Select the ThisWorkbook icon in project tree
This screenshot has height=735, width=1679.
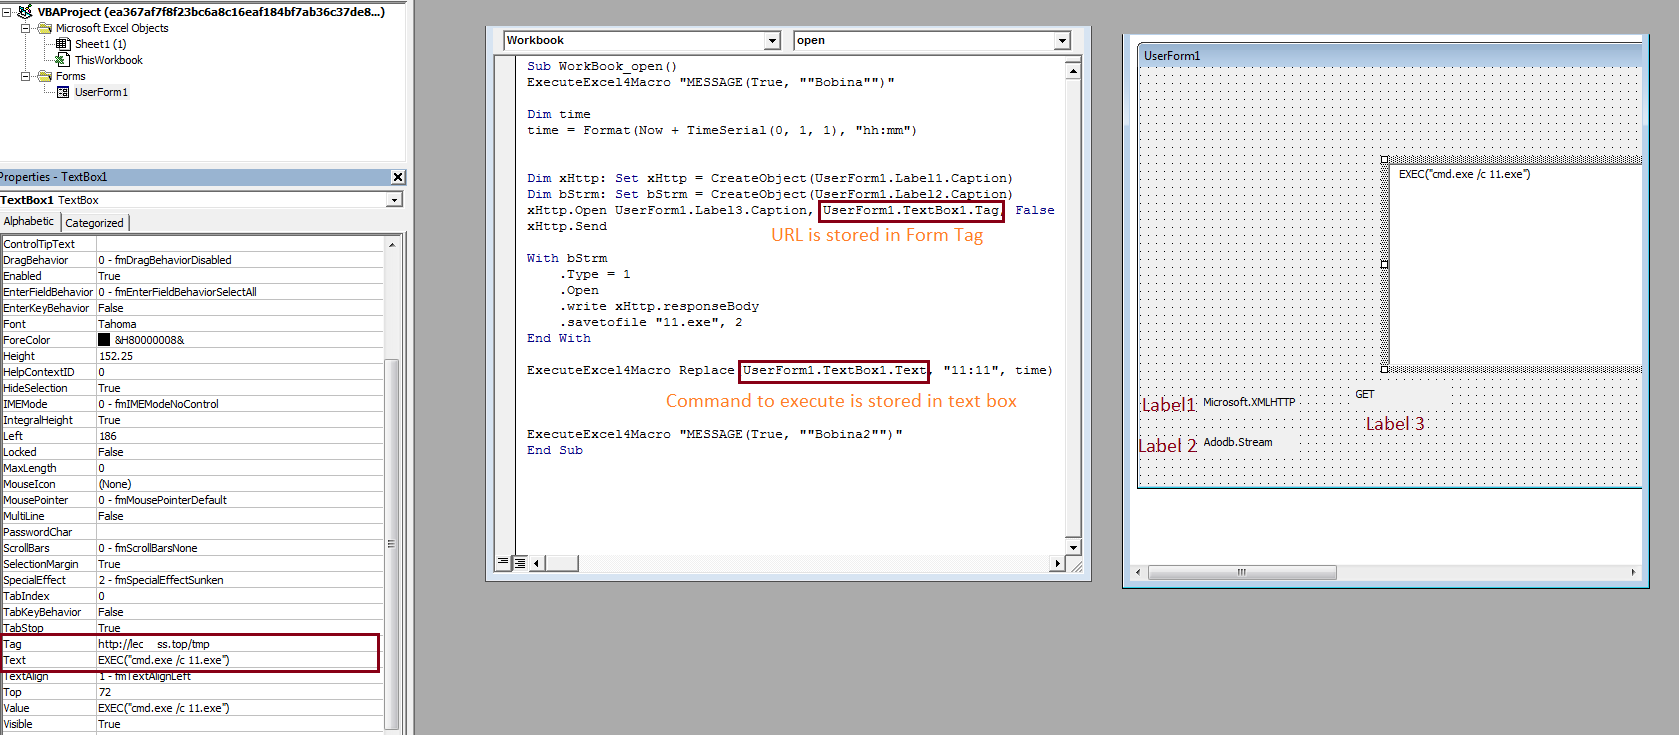click(x=63, y=60)
